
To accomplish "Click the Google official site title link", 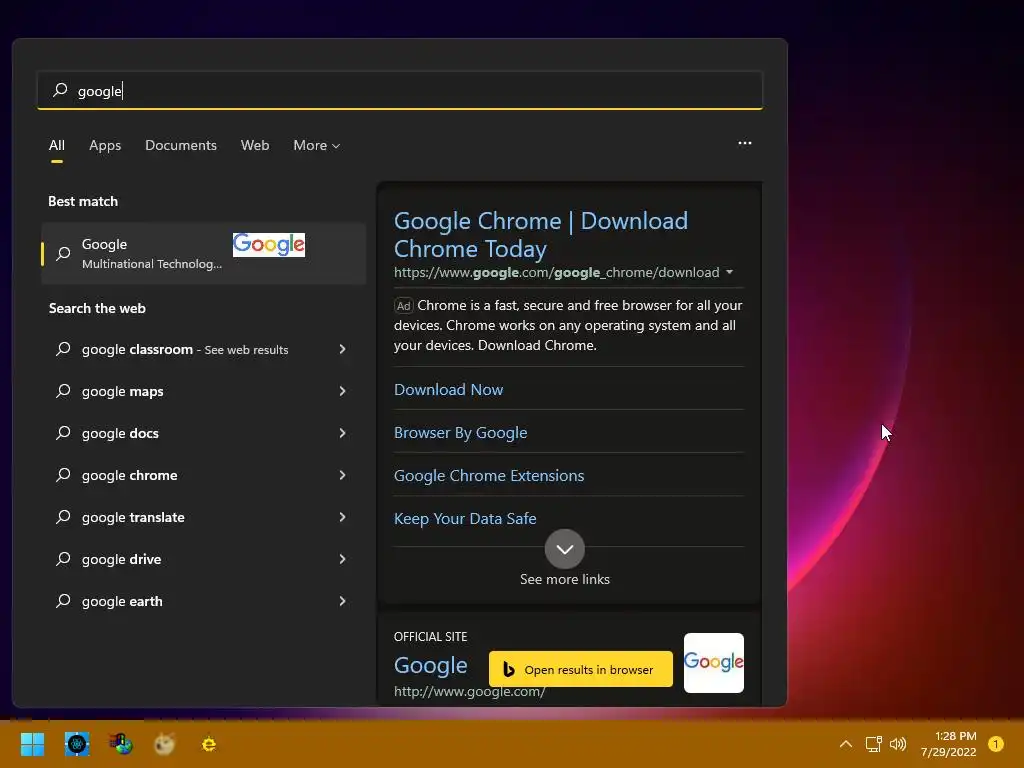I will (430, 665).
